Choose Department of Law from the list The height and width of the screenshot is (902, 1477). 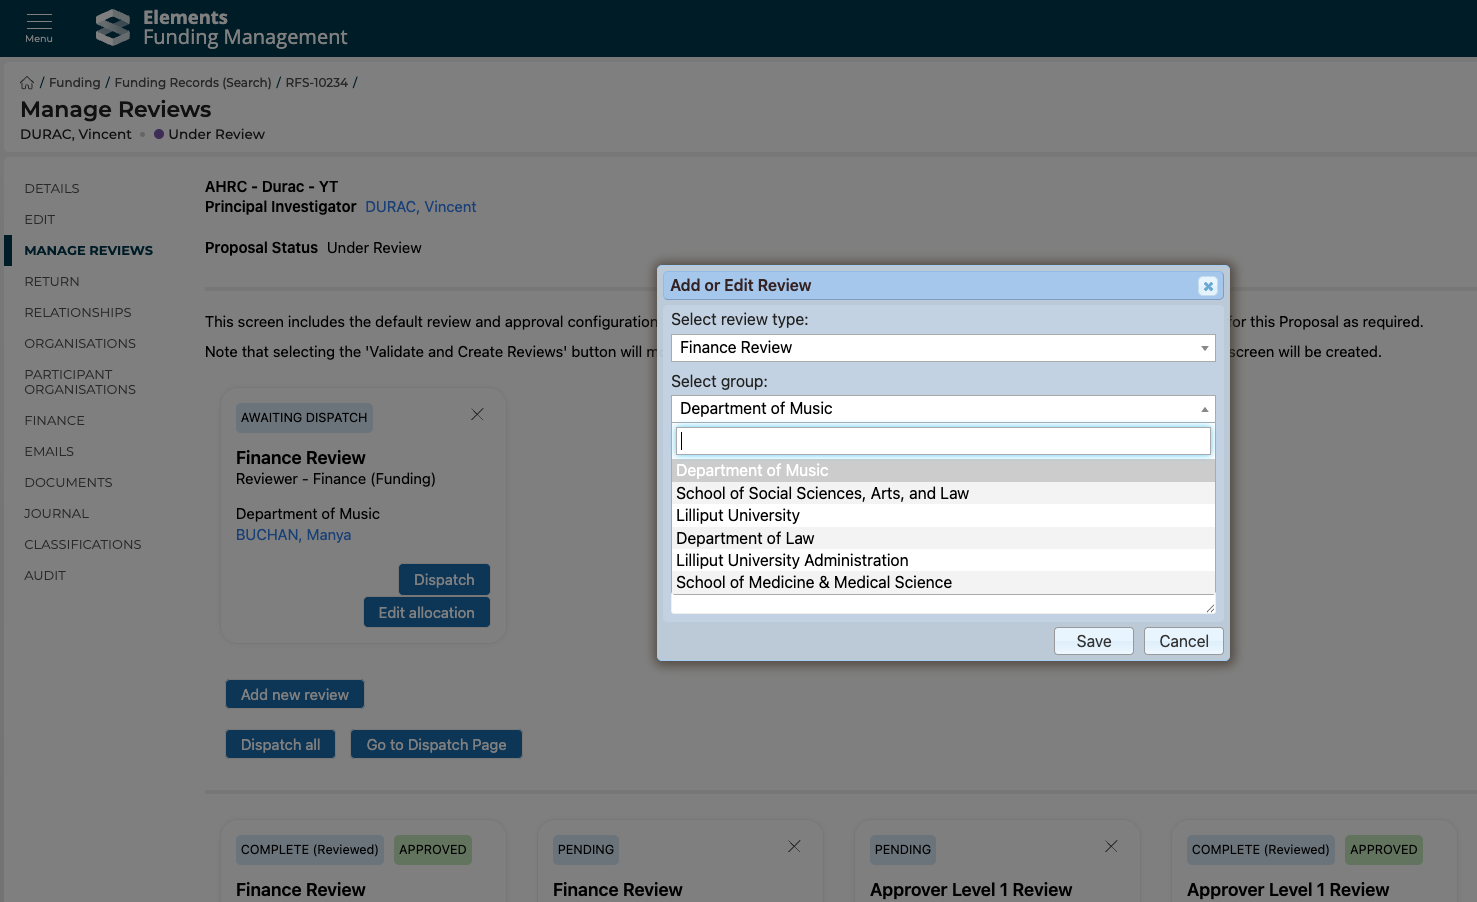(745, 538)
